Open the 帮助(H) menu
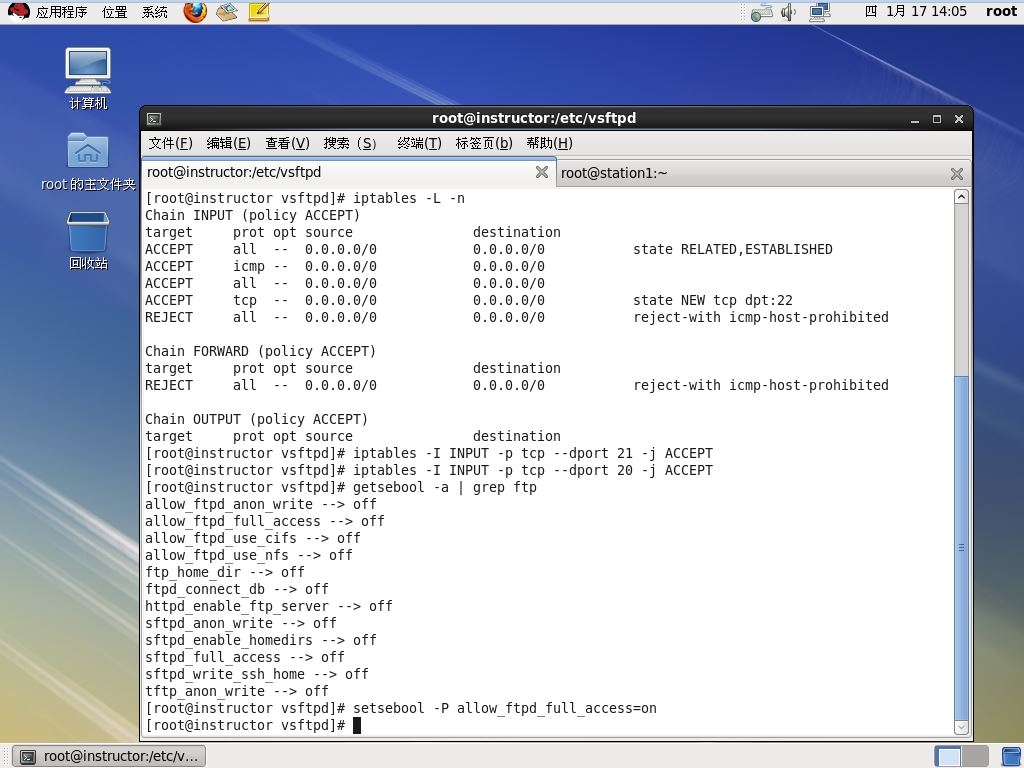The width and height of the screenshot is (1024, 768). tap(549, 143)
